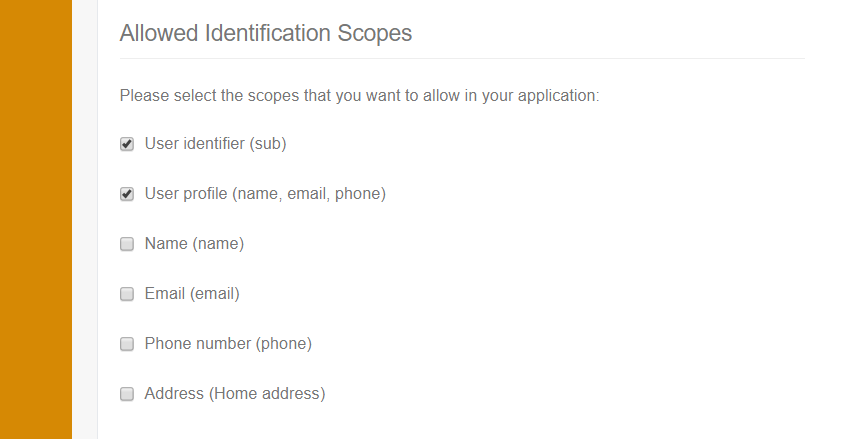Uncheck the User identifier (sub) checkbox
The height and width of the screenshot is (439, 848).
(127, 144)
